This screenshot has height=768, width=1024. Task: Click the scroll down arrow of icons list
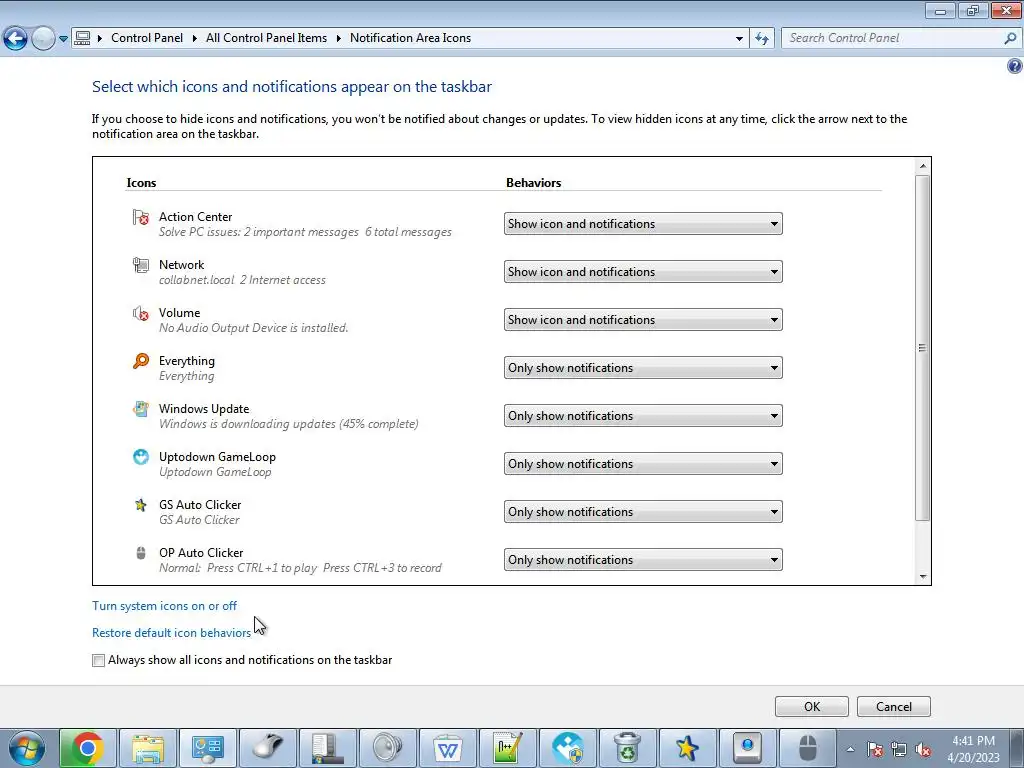923,577
